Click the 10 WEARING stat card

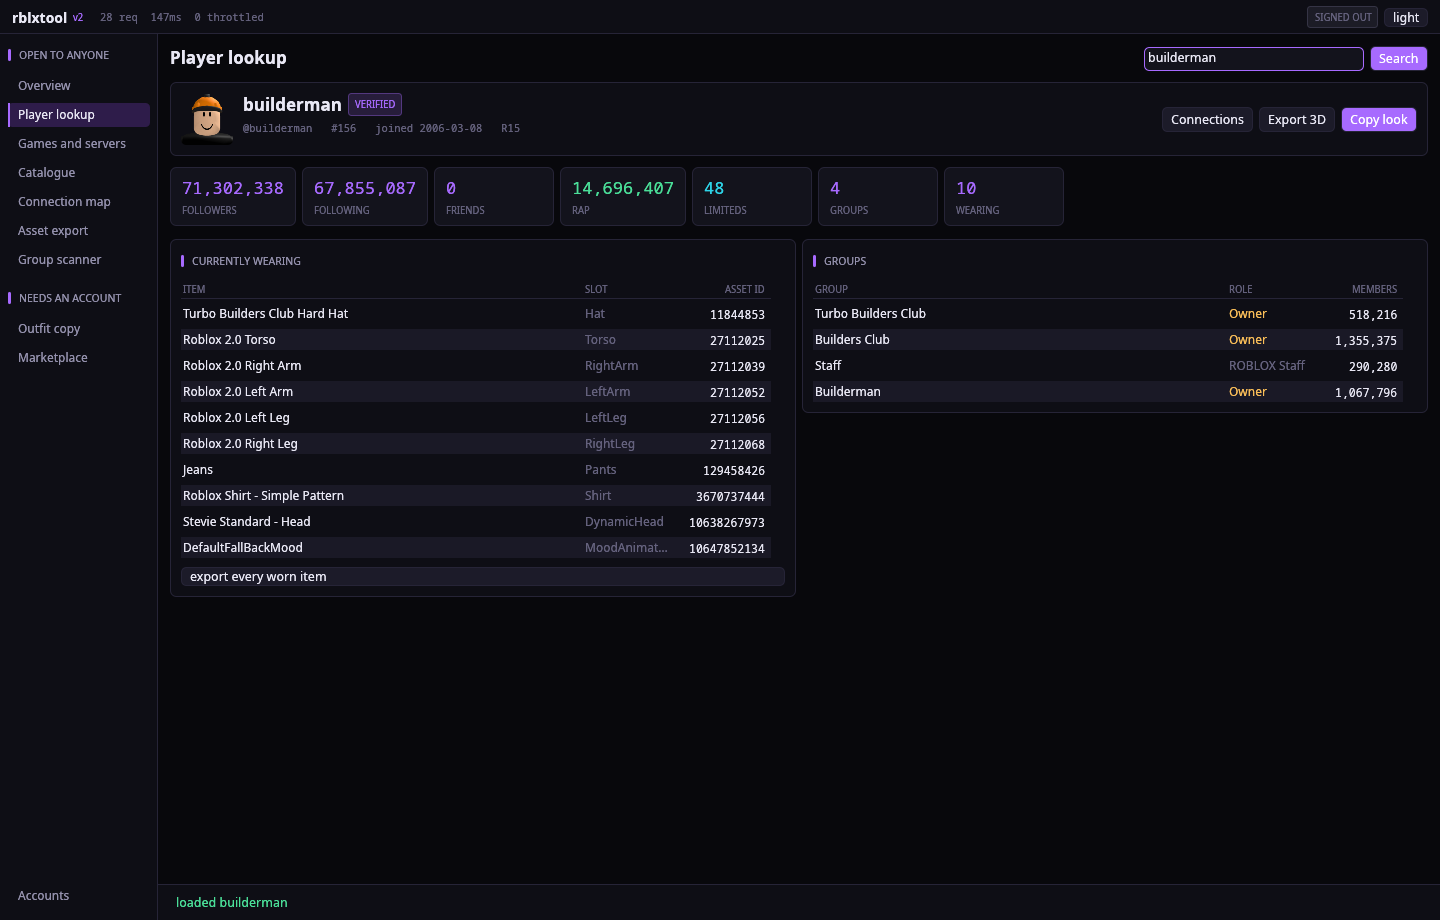pos(1004,196)
